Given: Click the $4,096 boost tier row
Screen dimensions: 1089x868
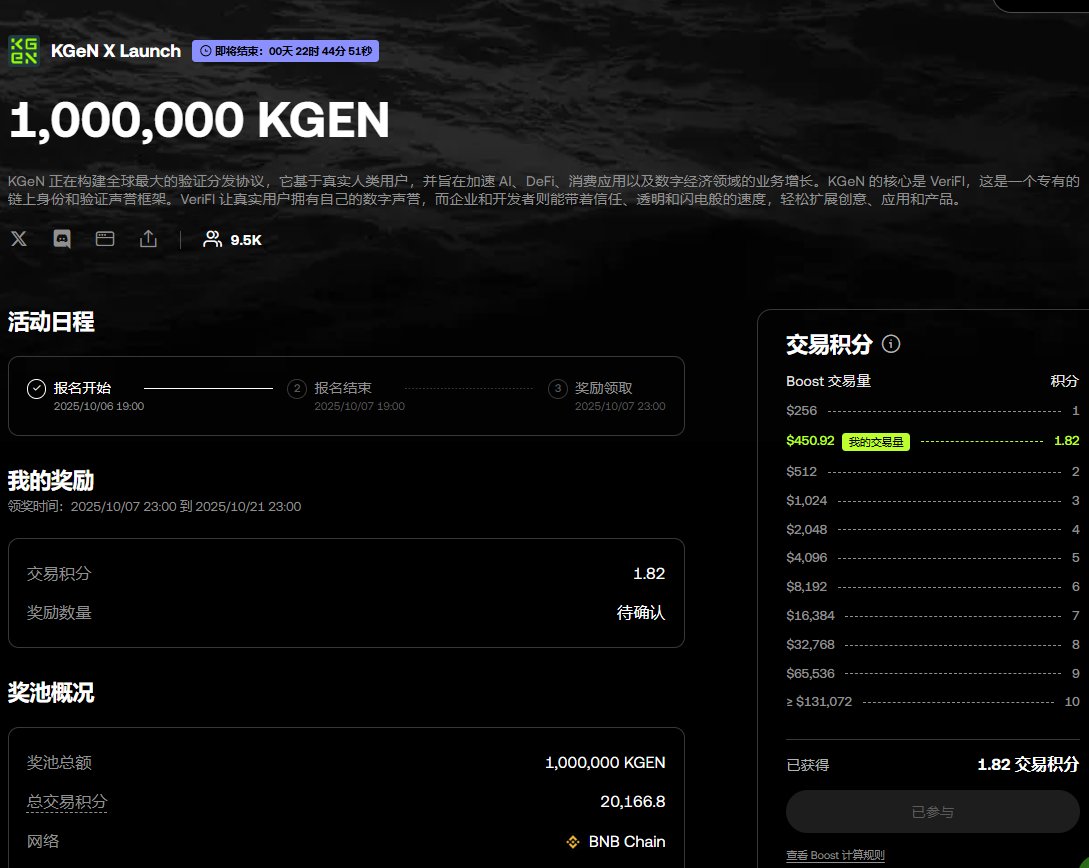Looking at the screenshot, I should (932, 558).
